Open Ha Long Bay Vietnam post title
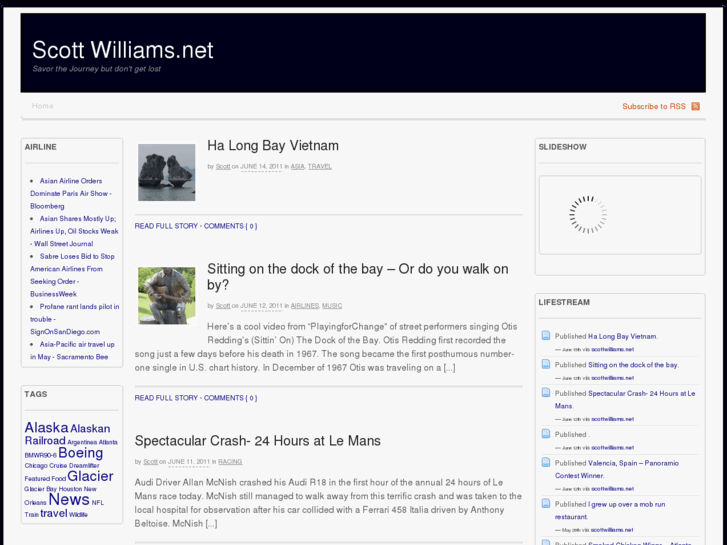Image resolution: width=727 pixels, height=545 pixels. pos(273,146)
